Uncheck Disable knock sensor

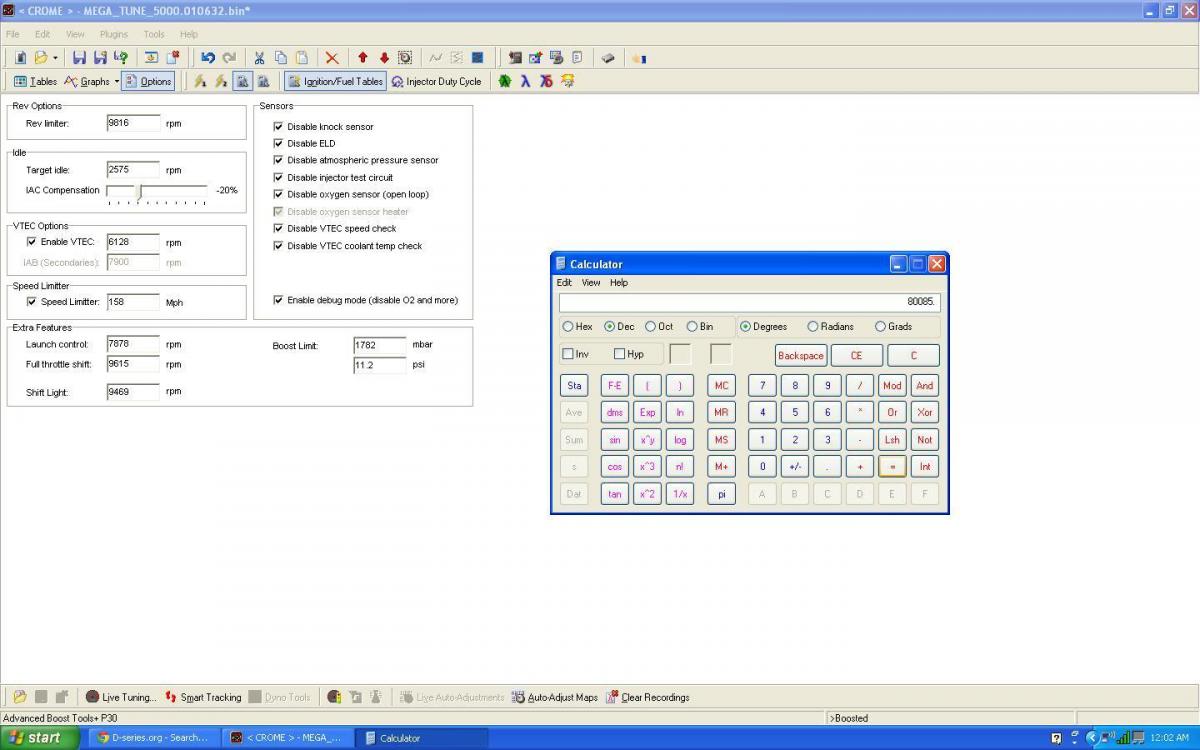click(279, 127)
